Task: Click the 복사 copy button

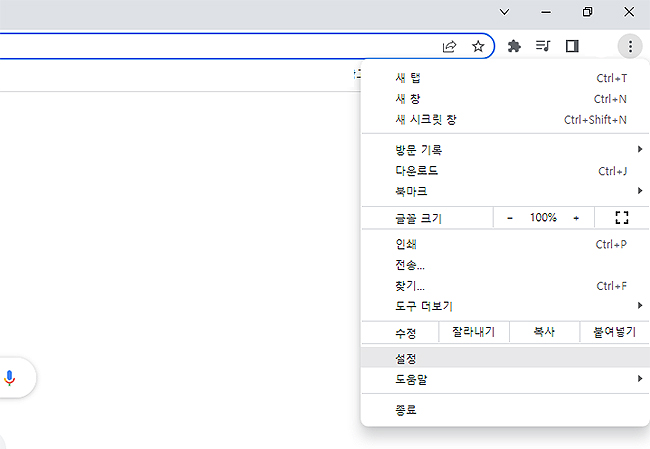Action: 544,332
